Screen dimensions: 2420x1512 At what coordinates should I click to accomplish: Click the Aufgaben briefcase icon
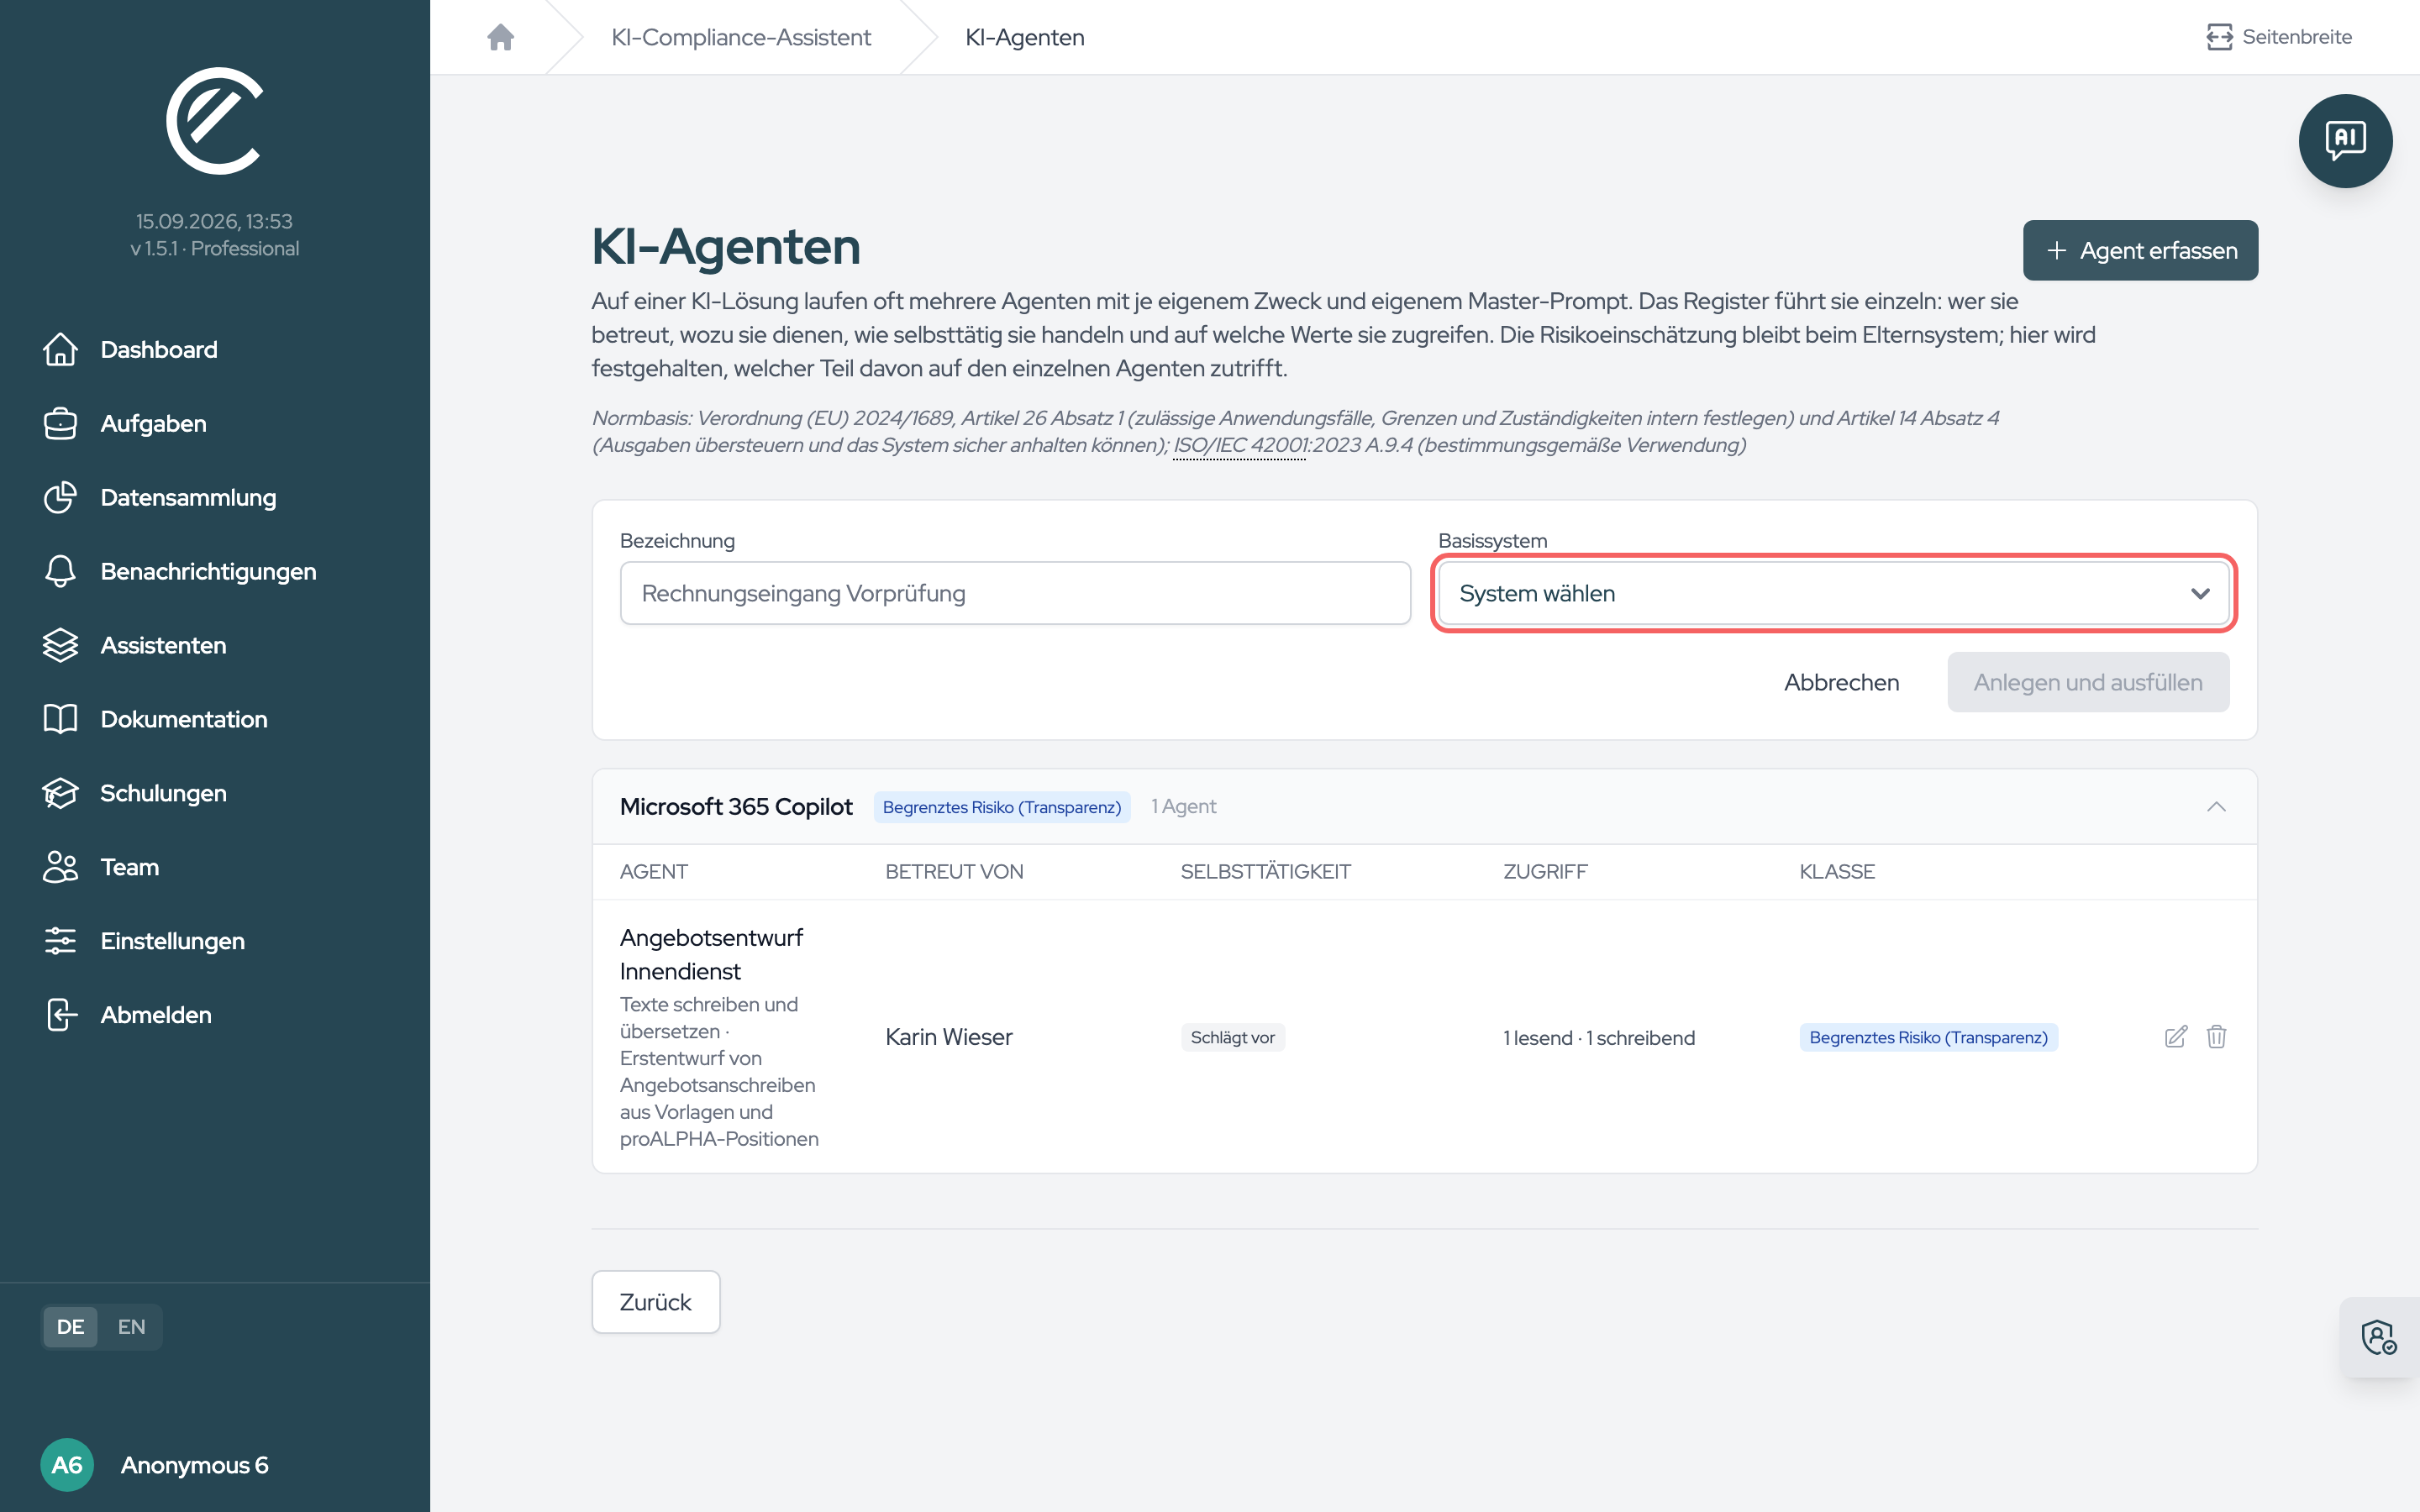(x=60, y=423)
